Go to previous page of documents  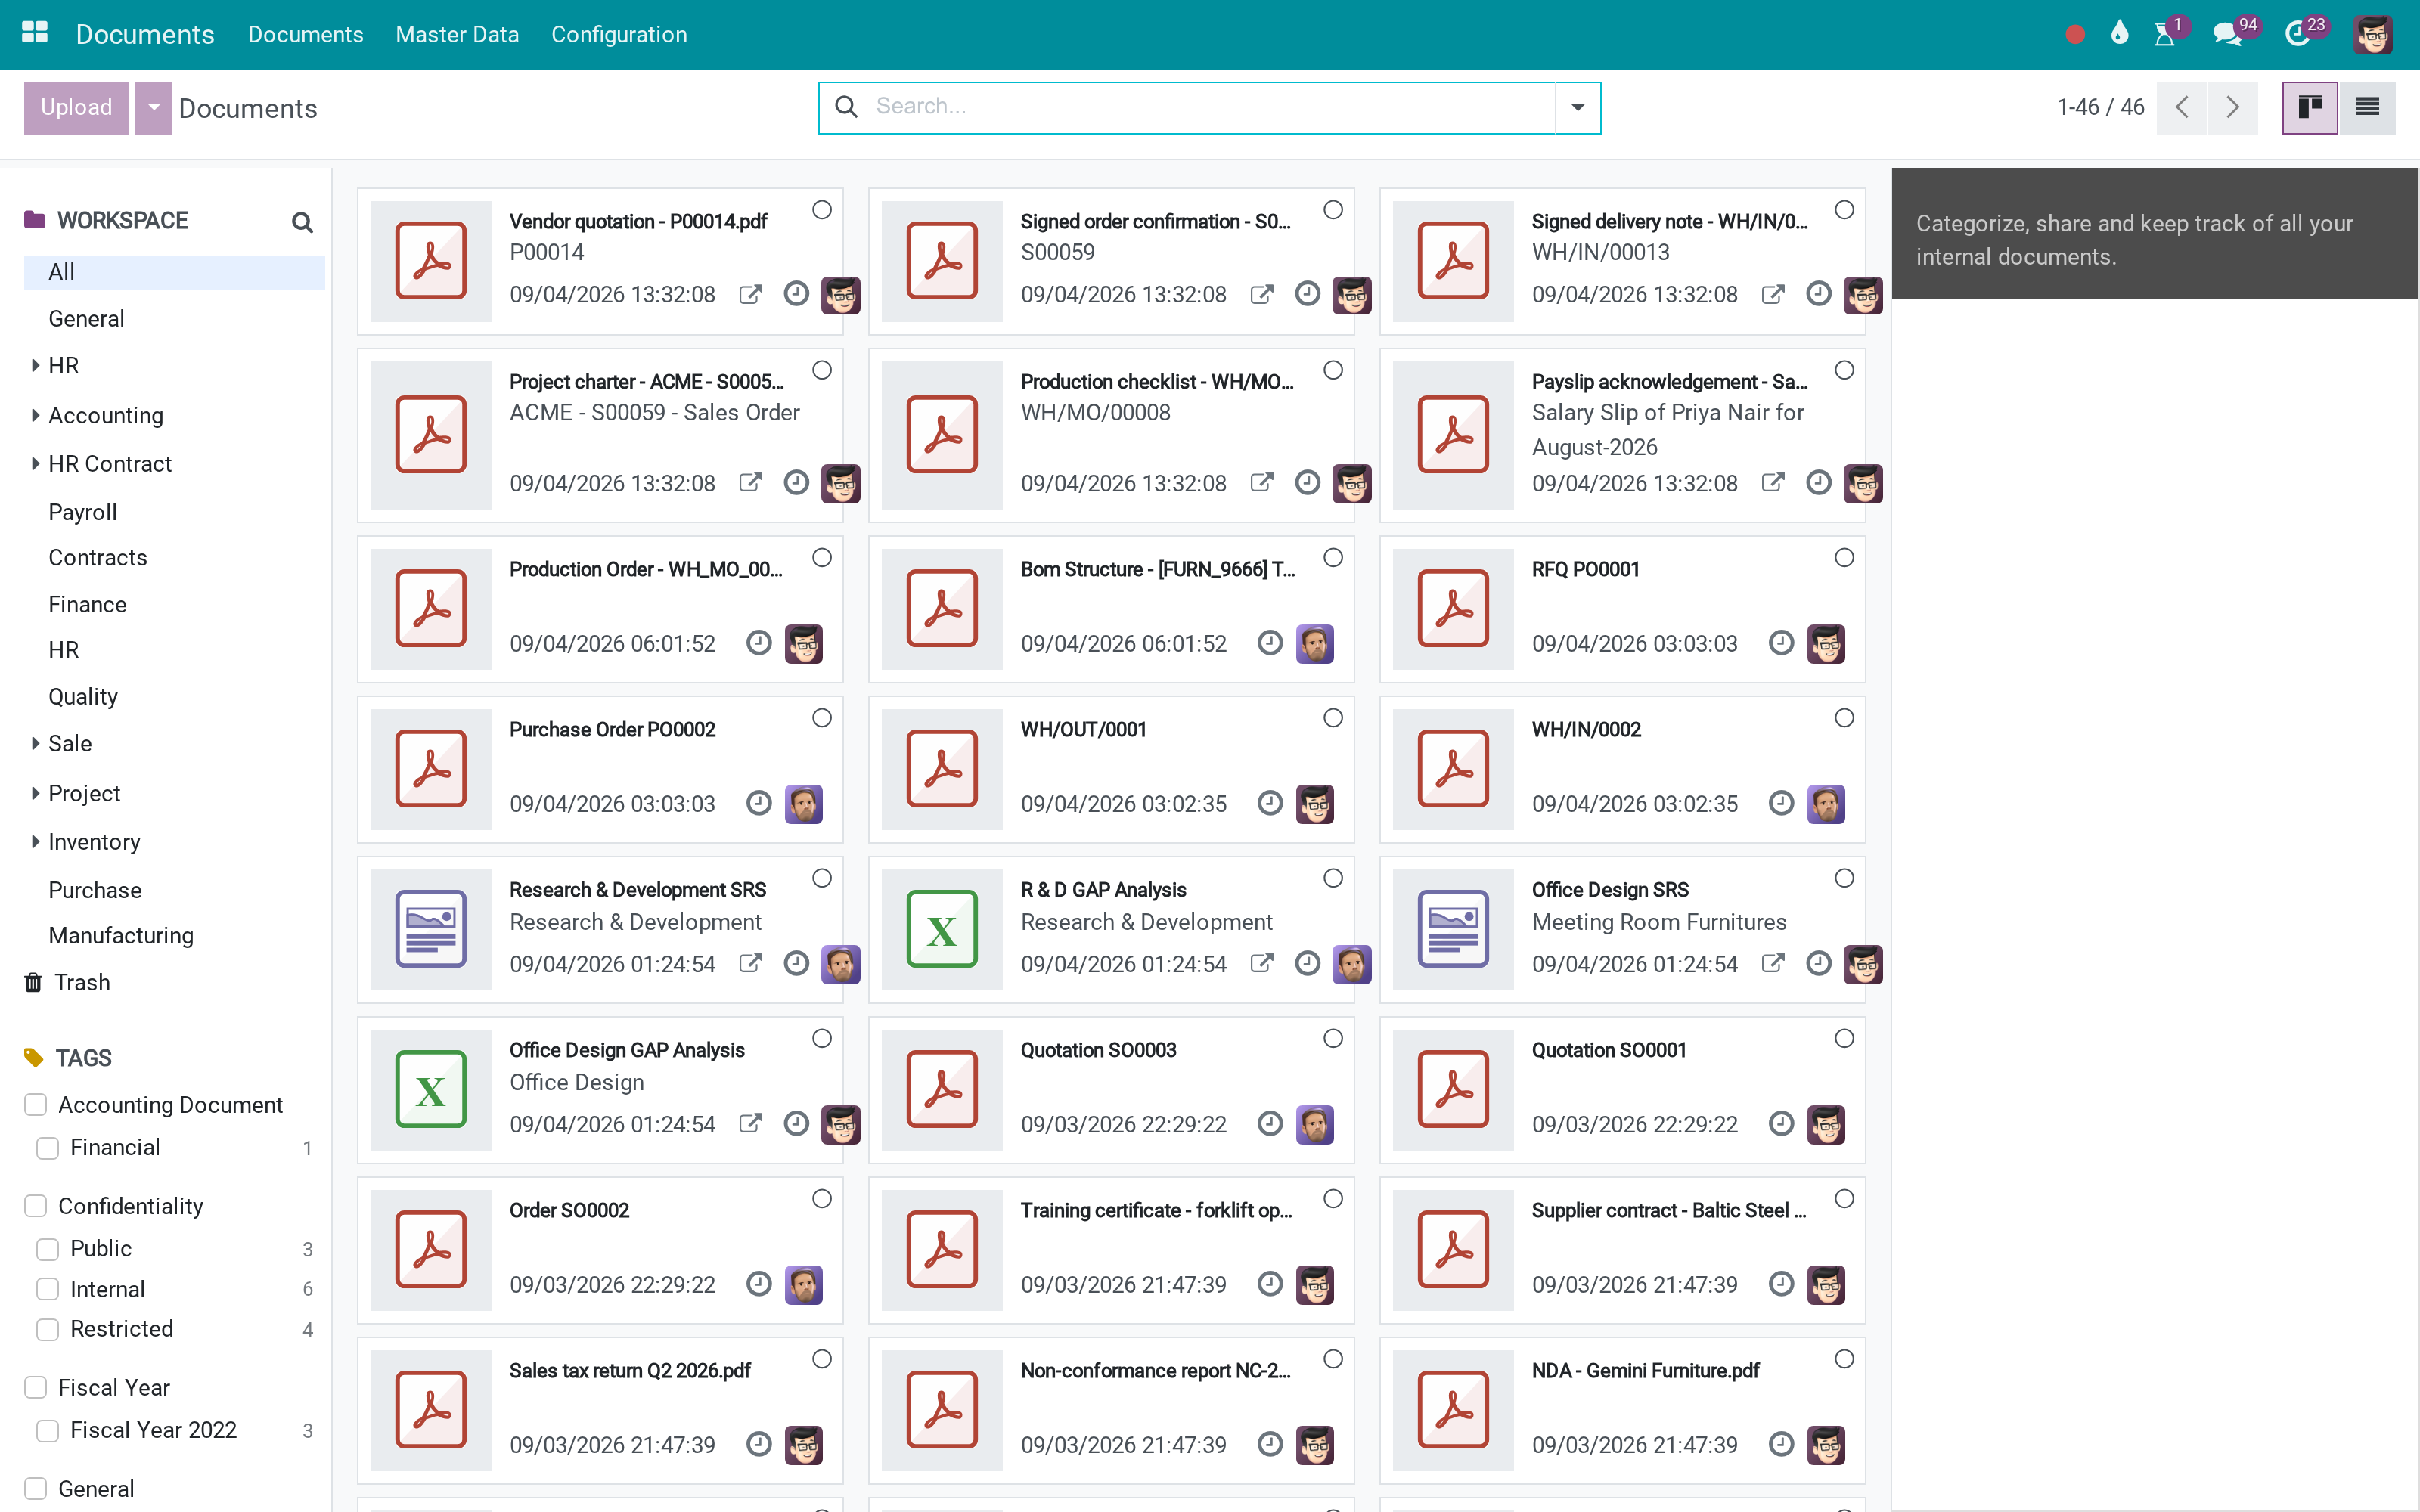(2182, 107)
